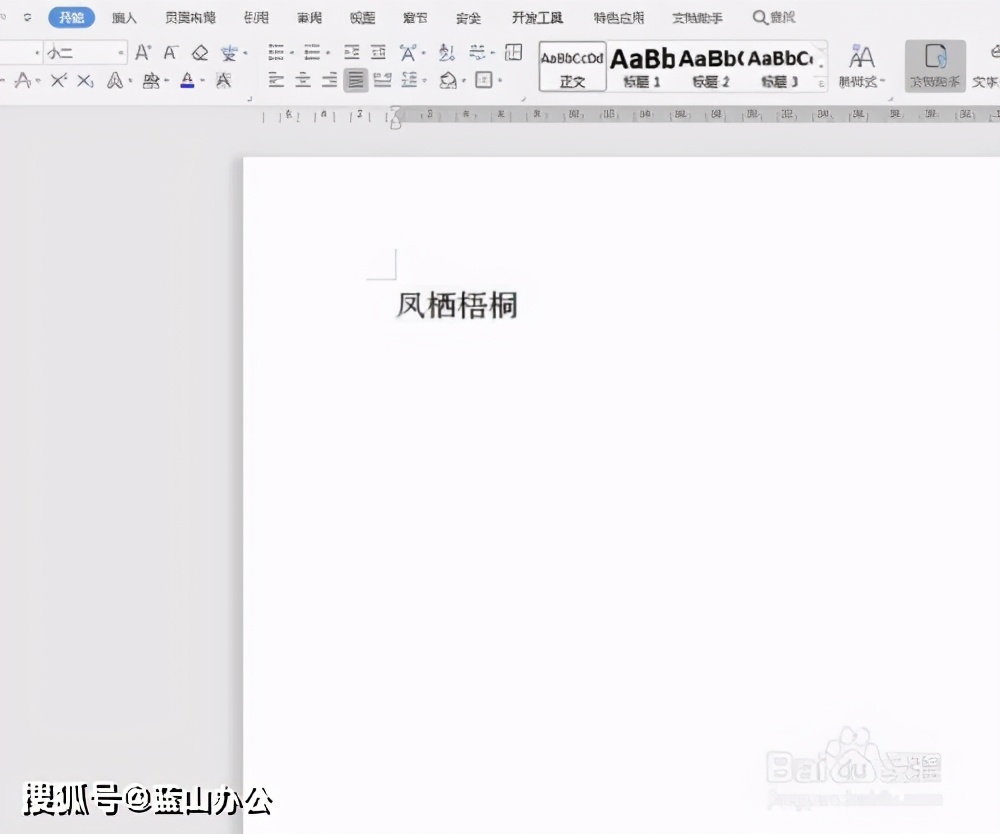Image resolution: width=1000 pixels, height=834 pixels.
Task: Apply the Heading 2 style
Action: pyautogui.click(x=711, y=68)
